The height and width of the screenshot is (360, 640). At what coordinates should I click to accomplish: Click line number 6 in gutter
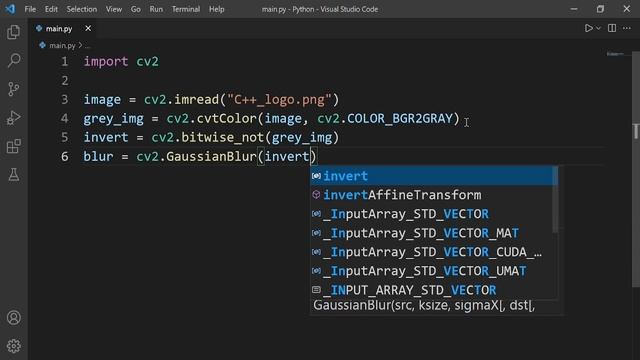click(64, 156)
